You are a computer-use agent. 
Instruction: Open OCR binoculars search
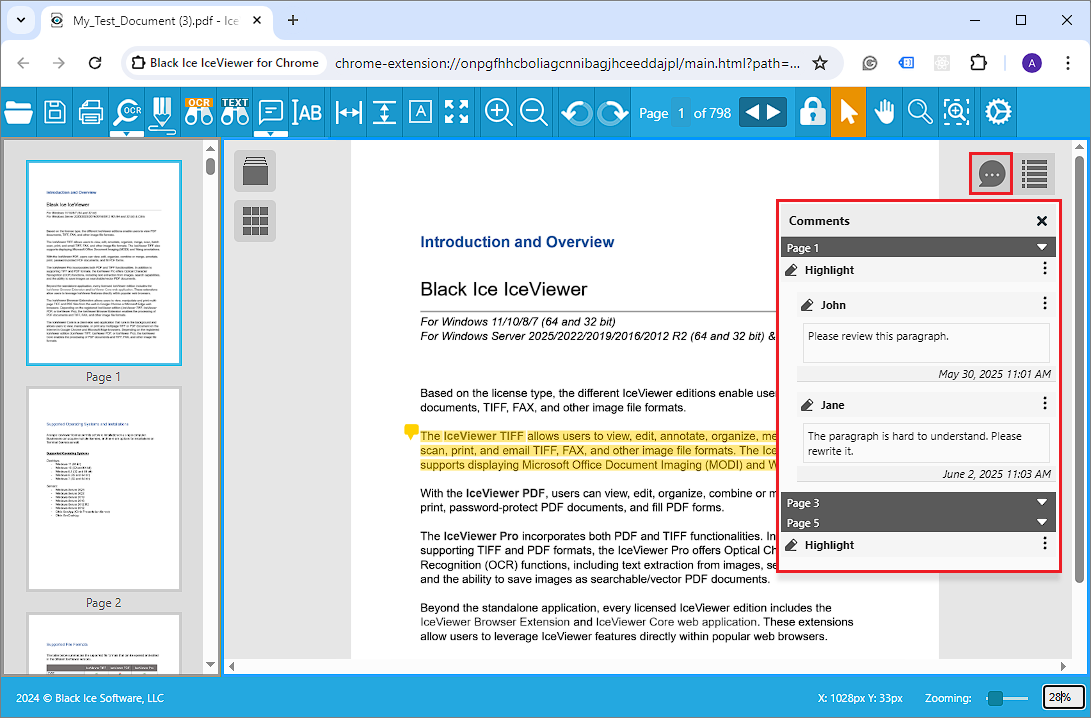point(198,111)
